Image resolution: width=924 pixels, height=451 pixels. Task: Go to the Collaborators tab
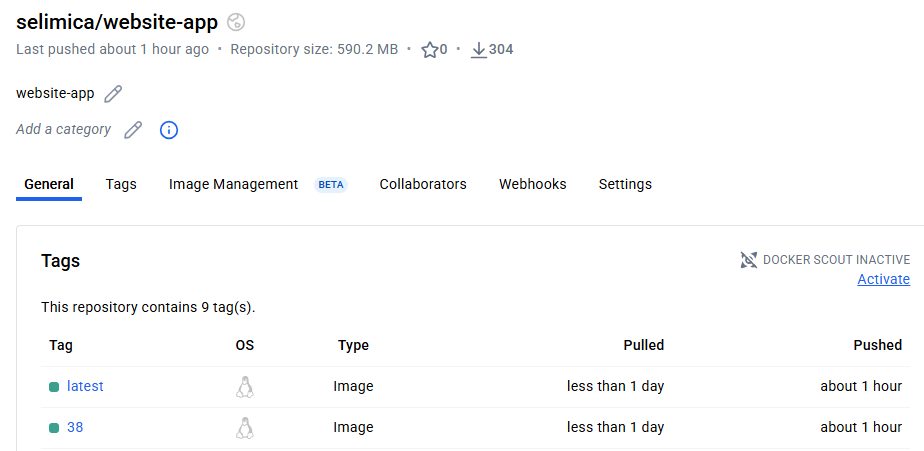423,184
